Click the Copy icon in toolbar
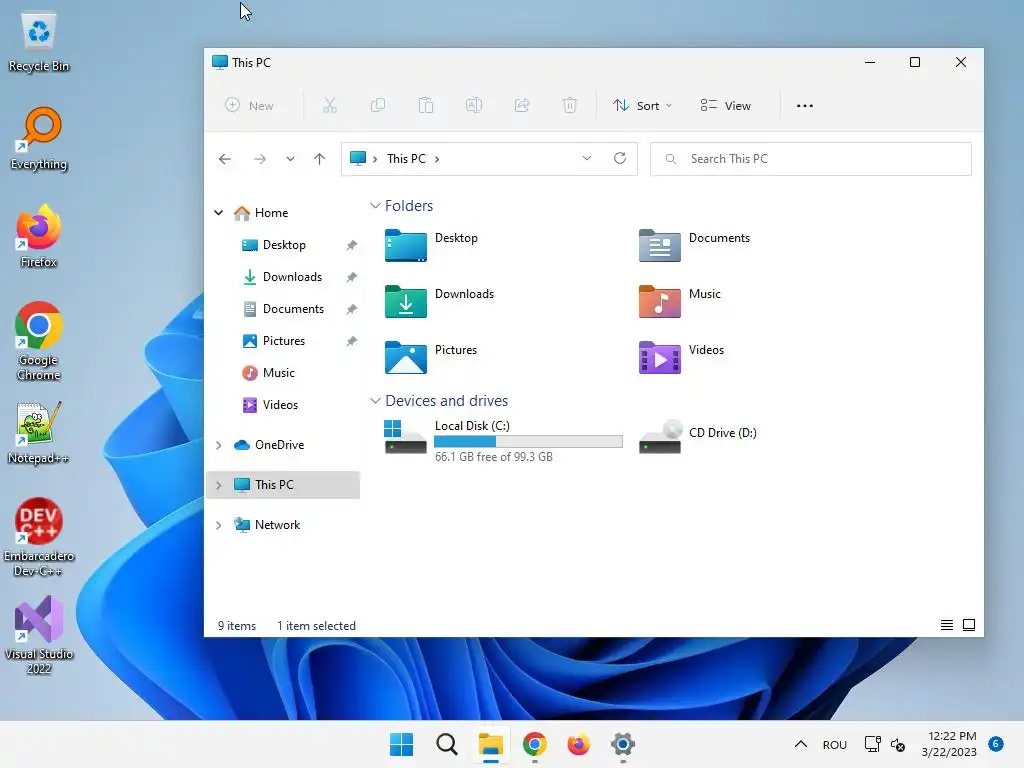 pos(377,105)
